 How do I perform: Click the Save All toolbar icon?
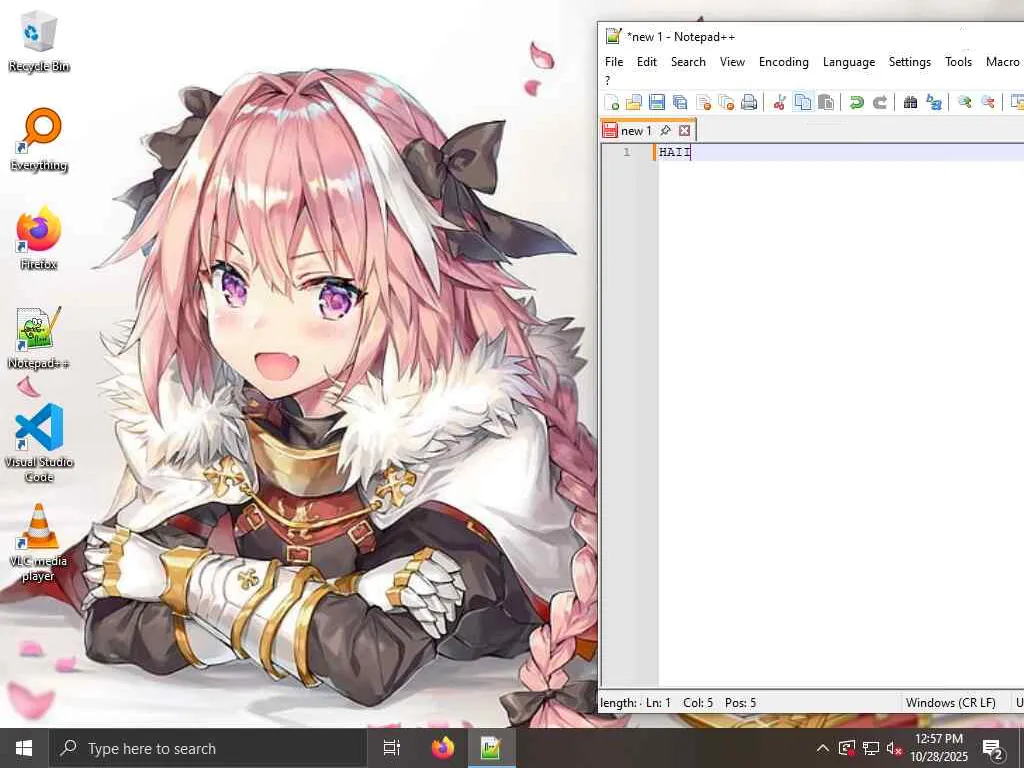point(680,102)
